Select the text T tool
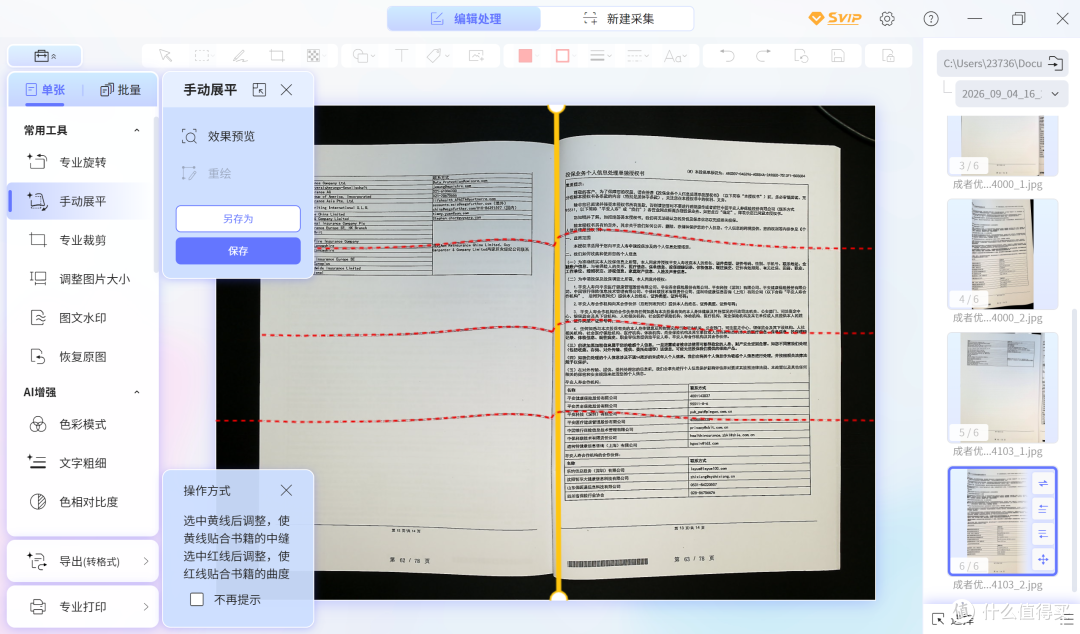The height and width of the screenshot is (634, 1080). (402, 56)
